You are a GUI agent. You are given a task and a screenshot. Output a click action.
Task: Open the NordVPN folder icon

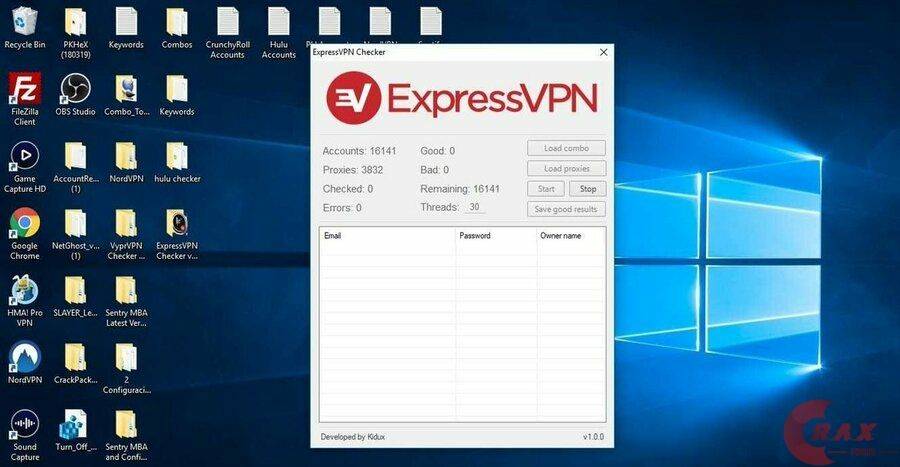click(126, 162)
